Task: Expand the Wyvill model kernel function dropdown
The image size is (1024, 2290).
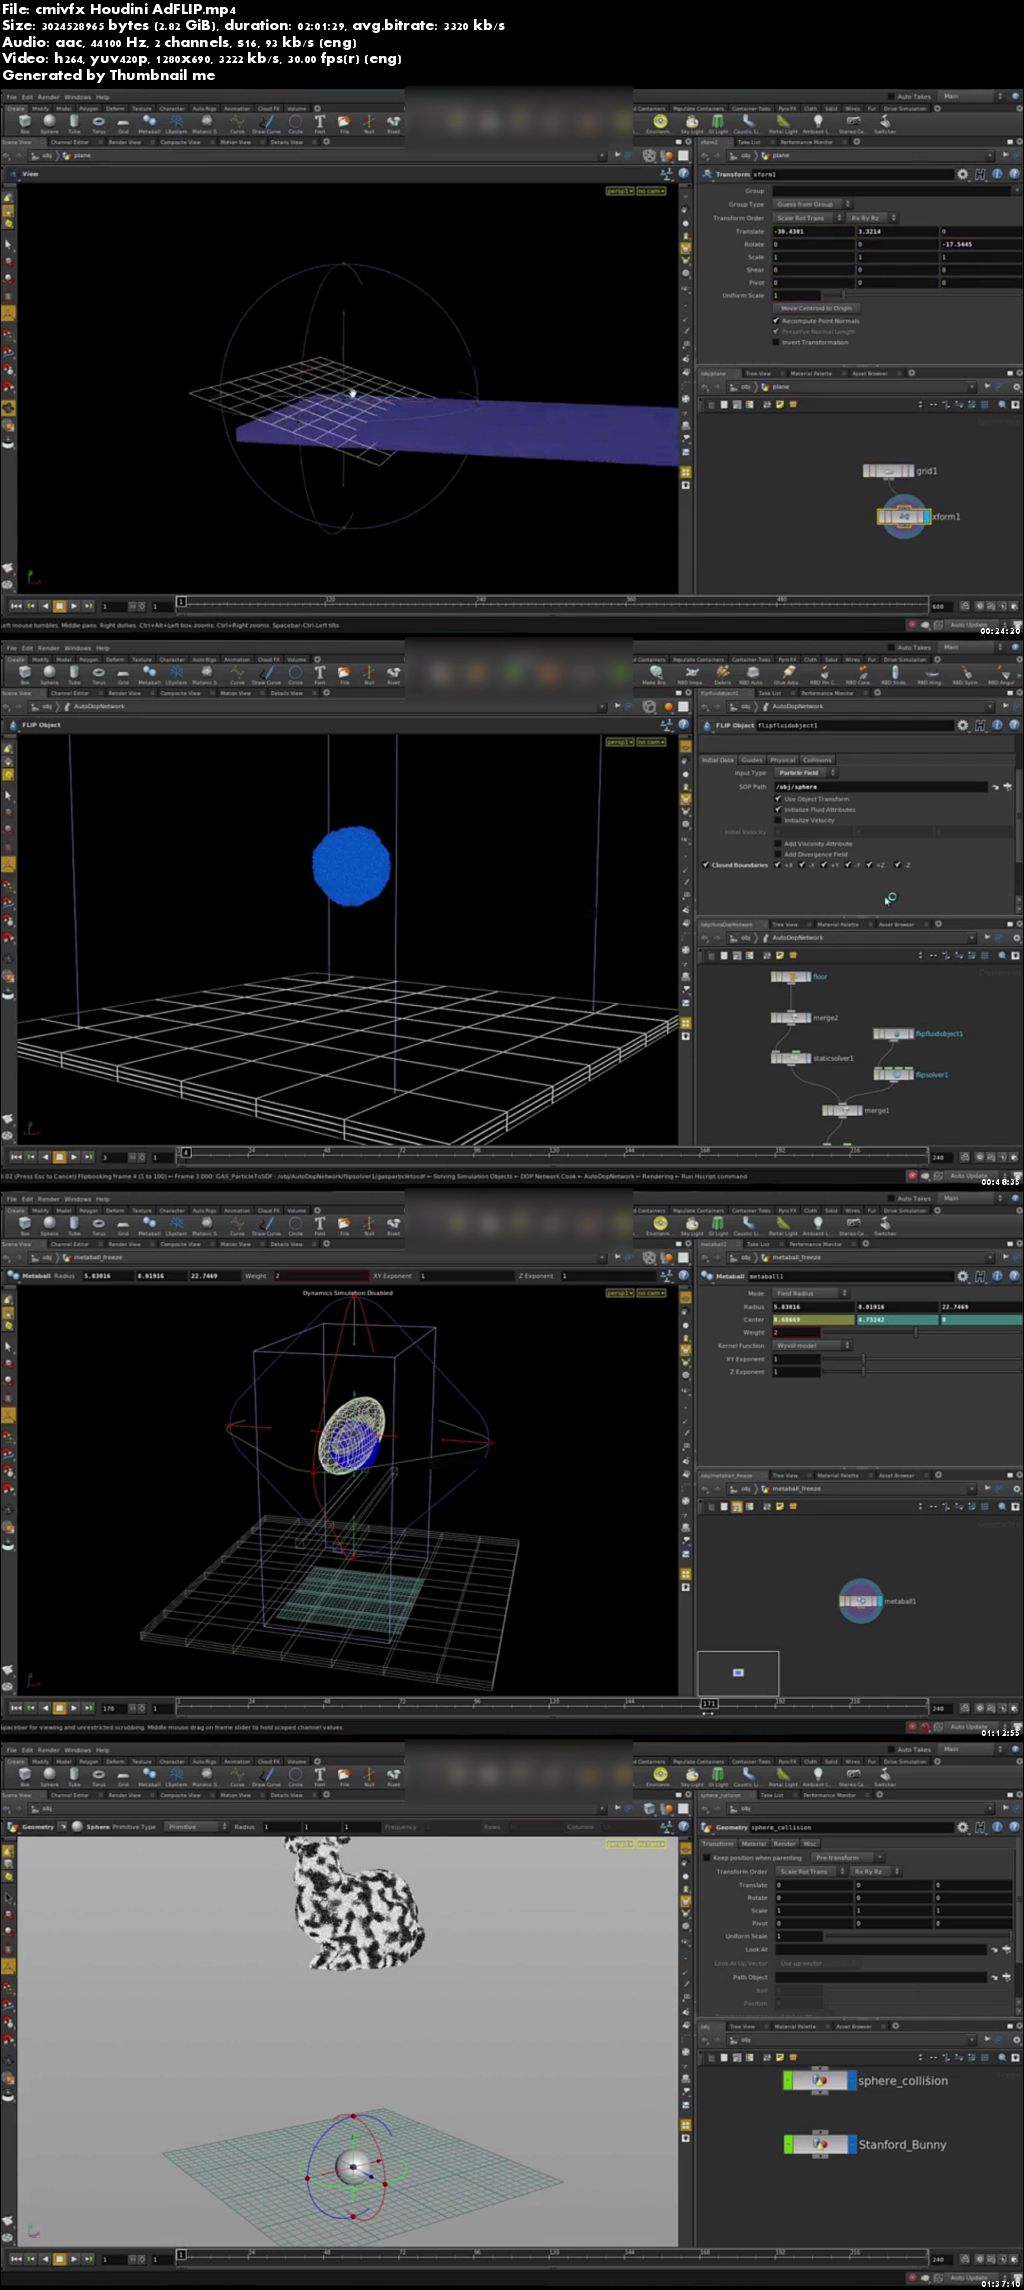Action: click(811, 1345)
